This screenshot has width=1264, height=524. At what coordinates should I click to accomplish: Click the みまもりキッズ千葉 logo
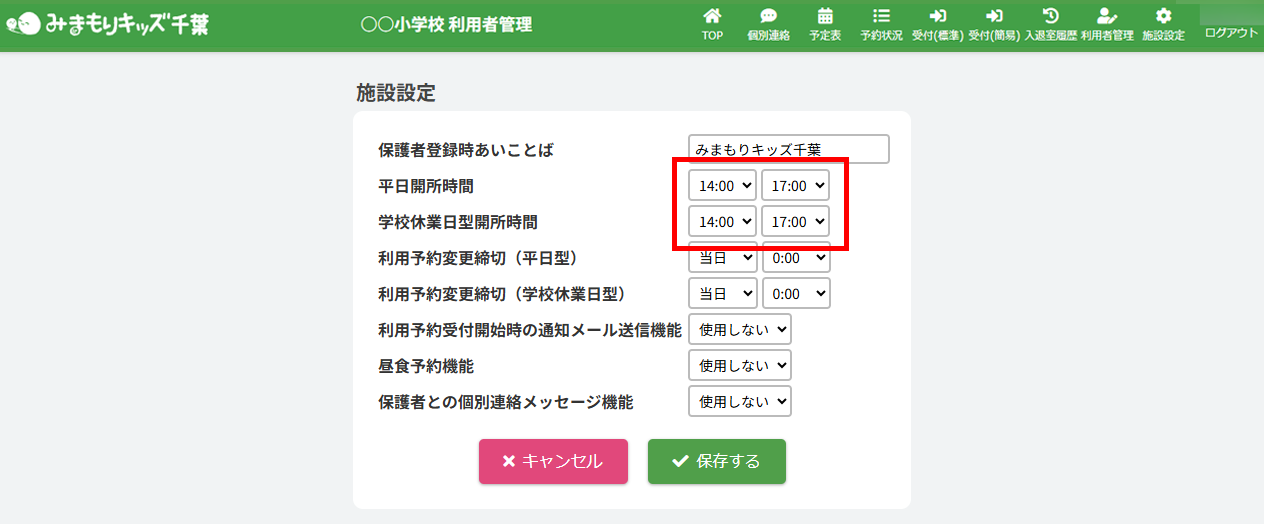[108, 24]
